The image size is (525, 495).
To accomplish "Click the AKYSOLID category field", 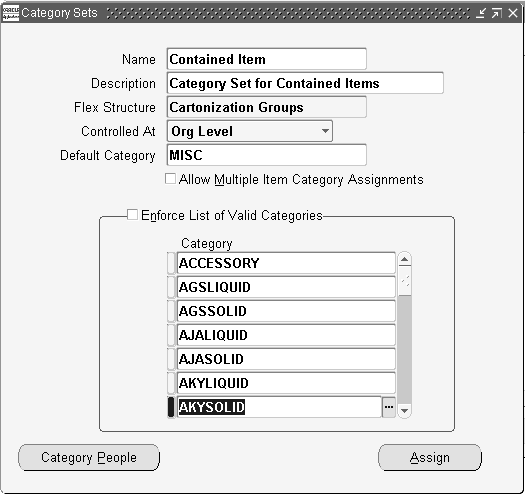I will pos(279,407).
